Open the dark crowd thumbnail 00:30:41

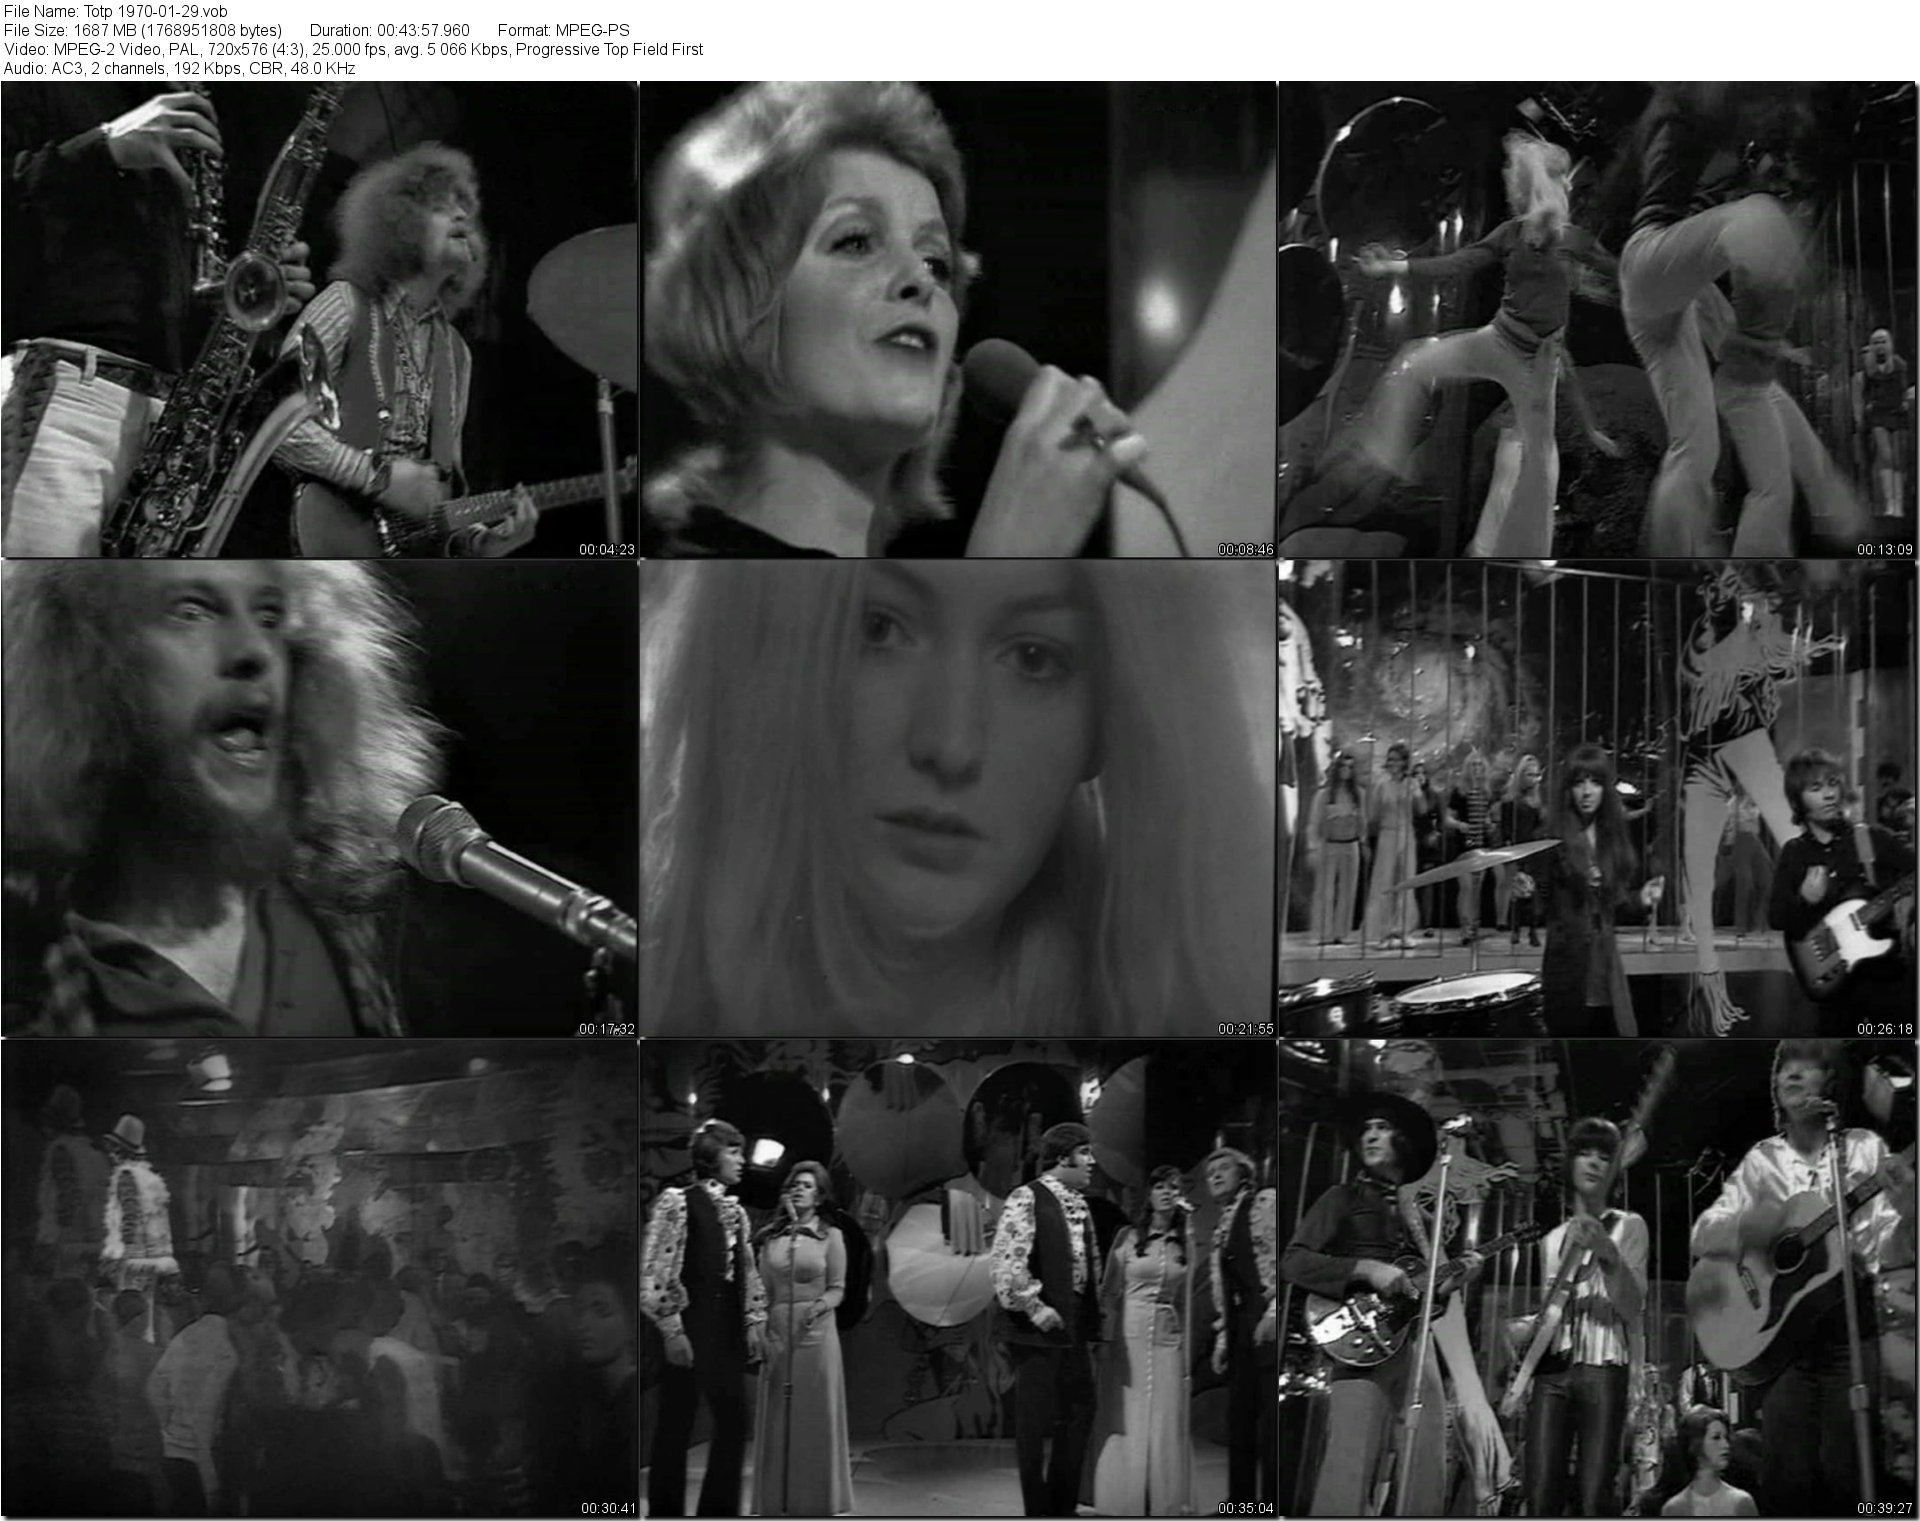coord(319,1278)
